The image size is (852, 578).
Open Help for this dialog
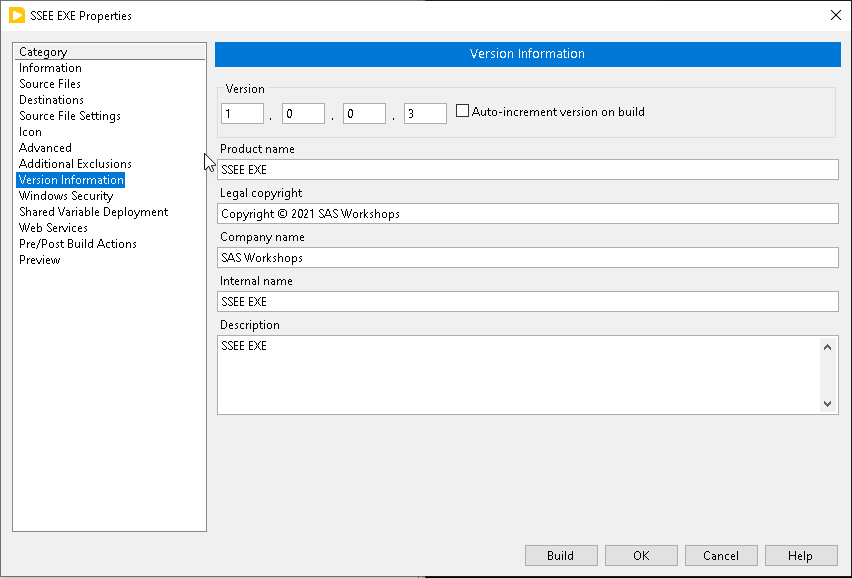click(801, 555)
